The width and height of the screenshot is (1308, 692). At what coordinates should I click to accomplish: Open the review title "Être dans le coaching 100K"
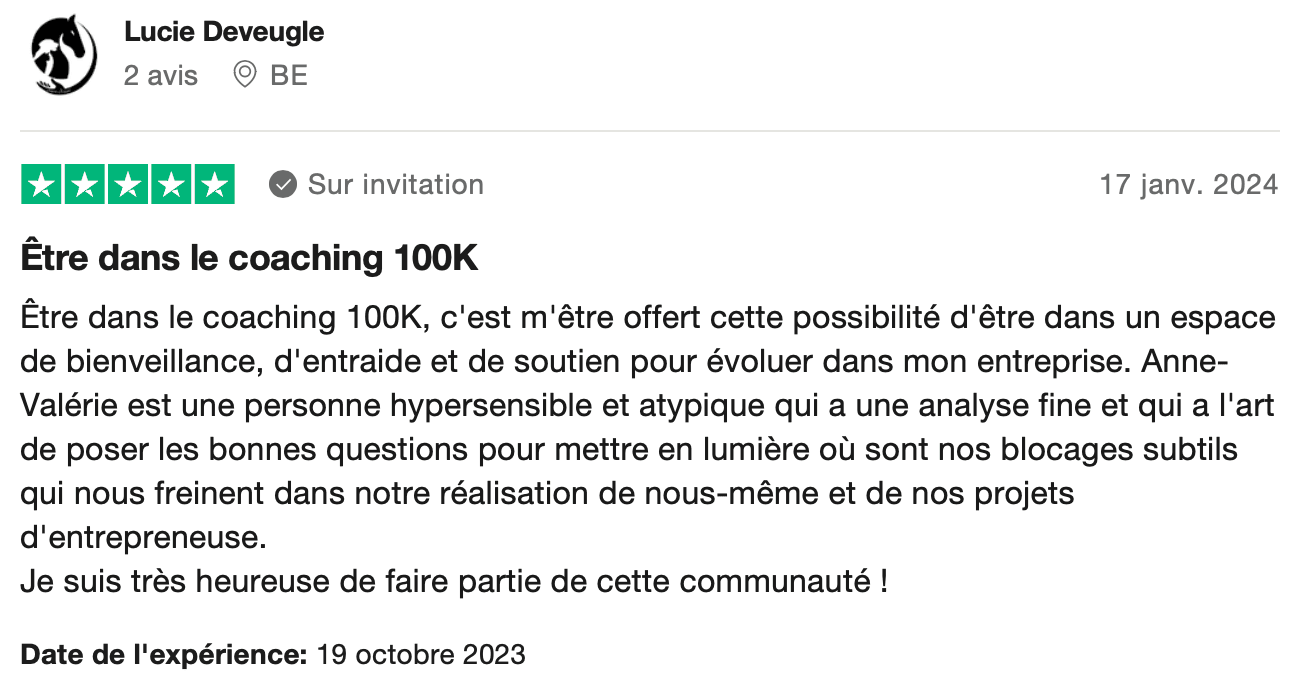[x=249, y=259]
